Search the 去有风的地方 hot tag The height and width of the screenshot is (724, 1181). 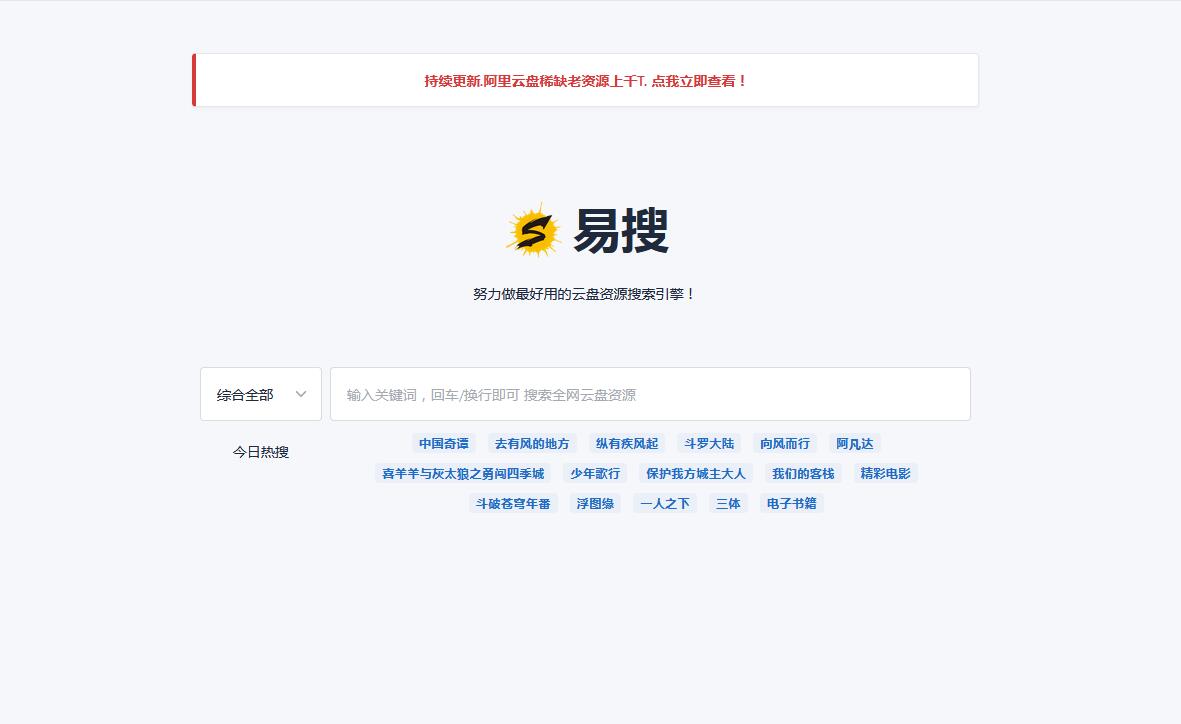(x=532, y=443)
